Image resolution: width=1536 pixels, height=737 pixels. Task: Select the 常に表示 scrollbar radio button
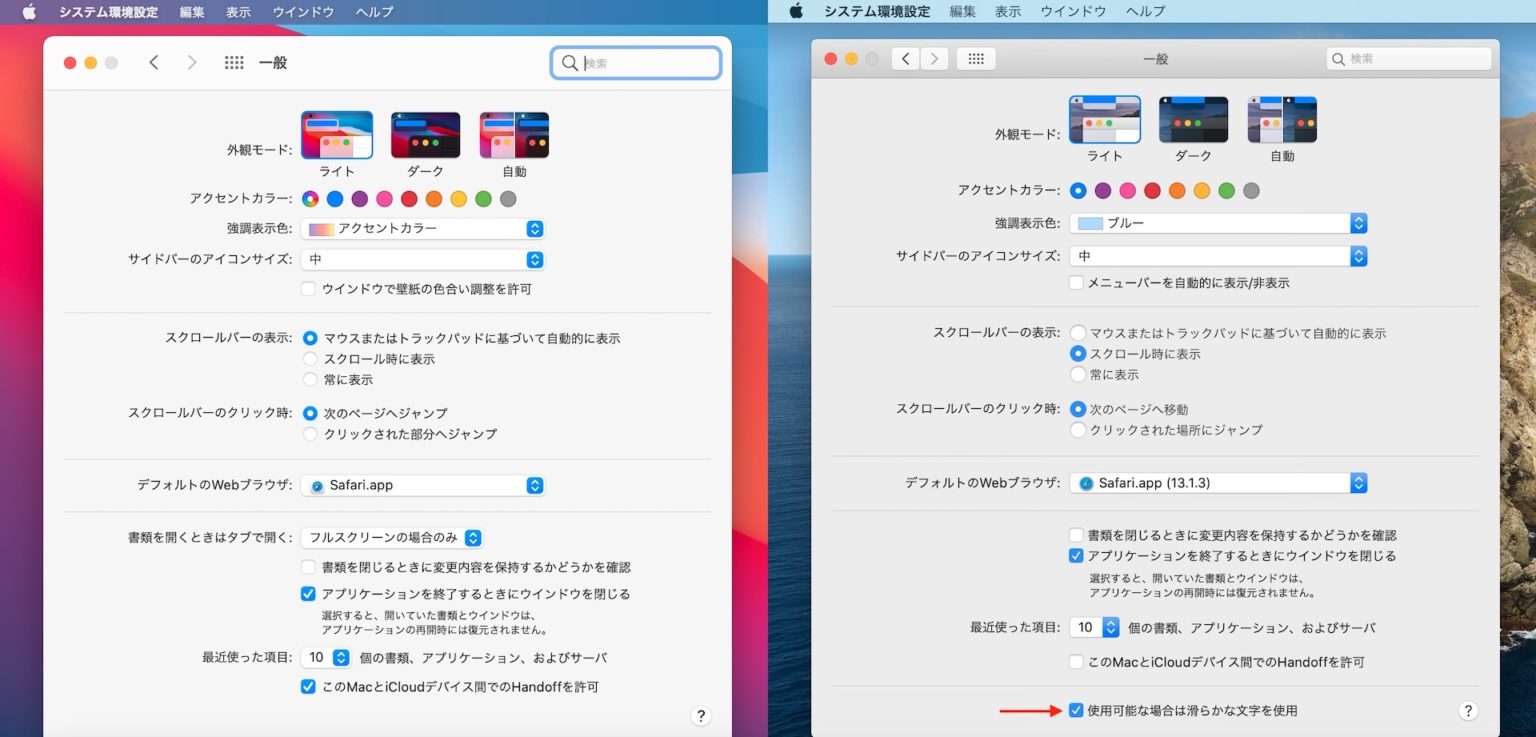pos(310,379)
